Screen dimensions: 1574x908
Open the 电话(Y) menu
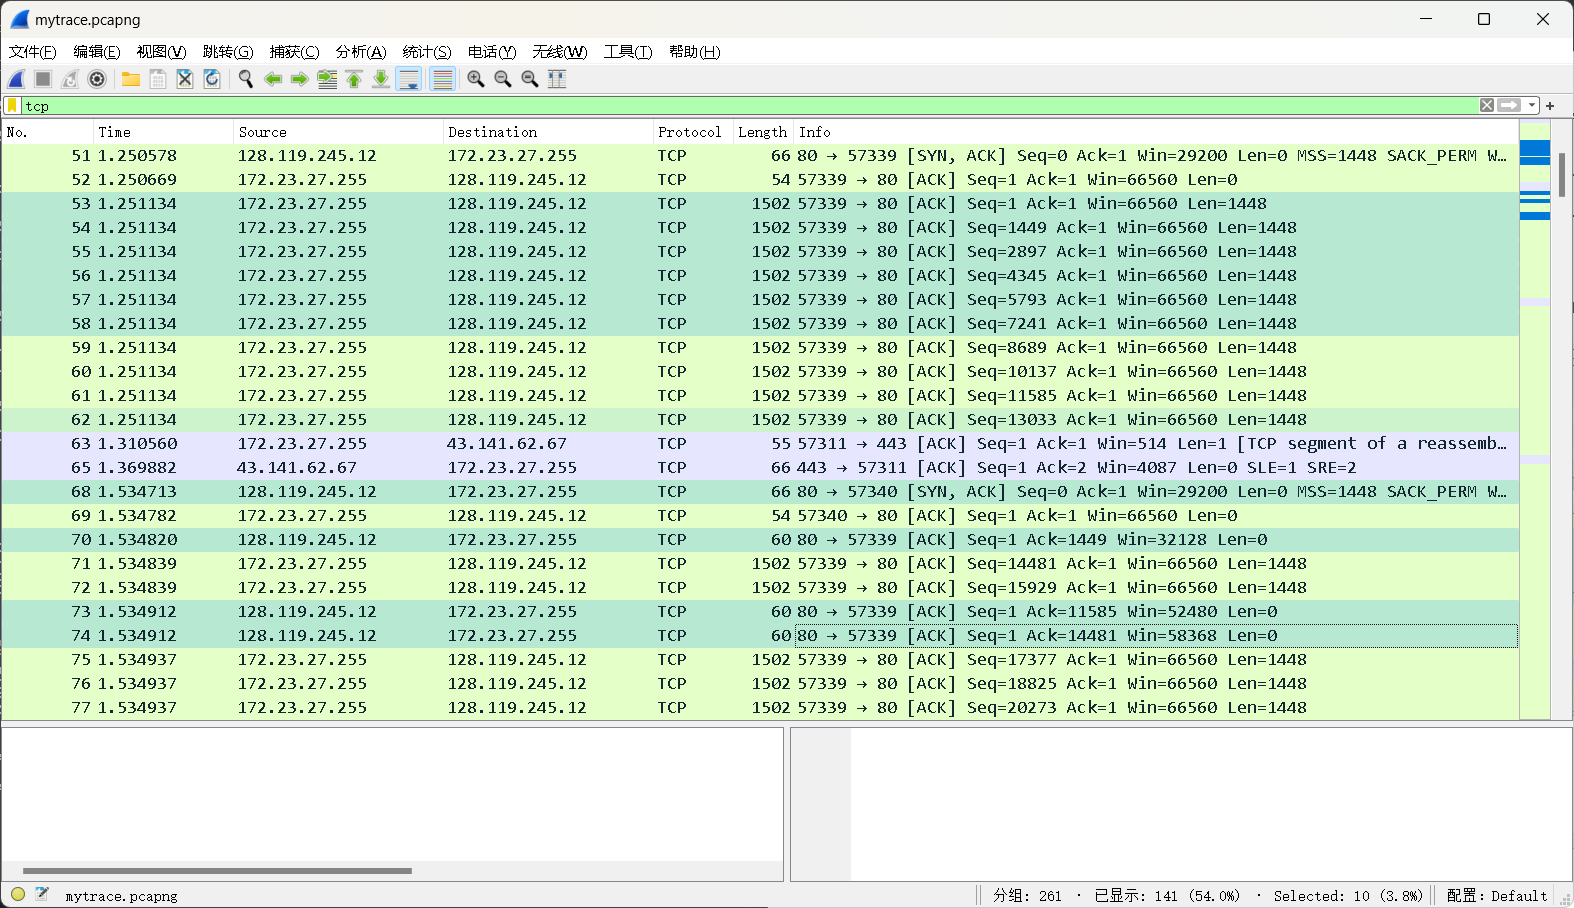coord(492,52)
